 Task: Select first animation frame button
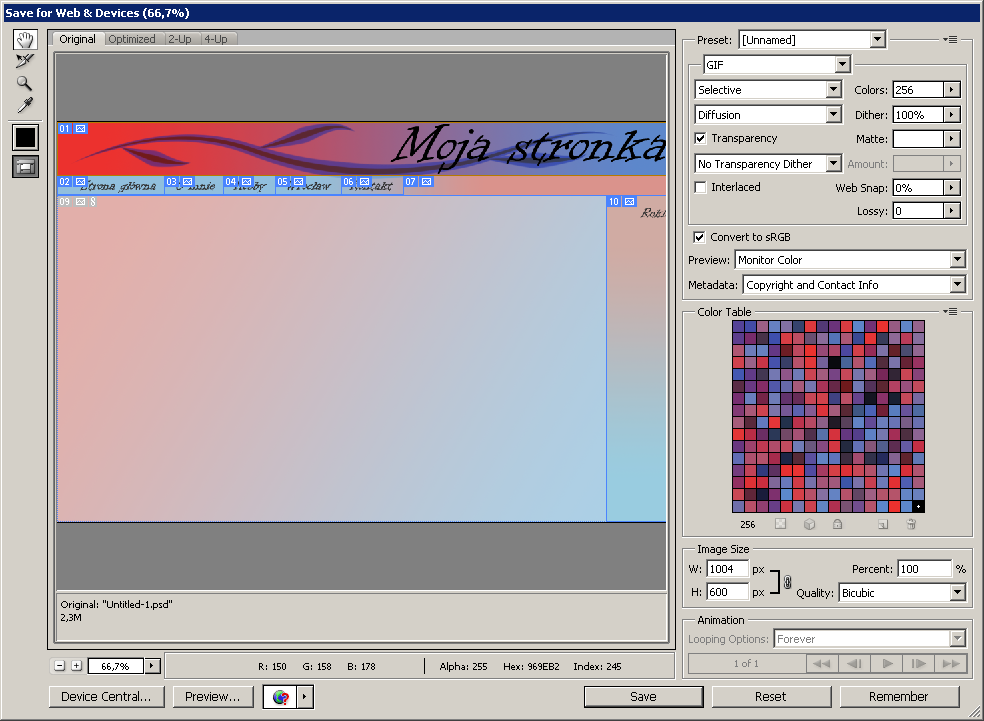pos(821,663)
